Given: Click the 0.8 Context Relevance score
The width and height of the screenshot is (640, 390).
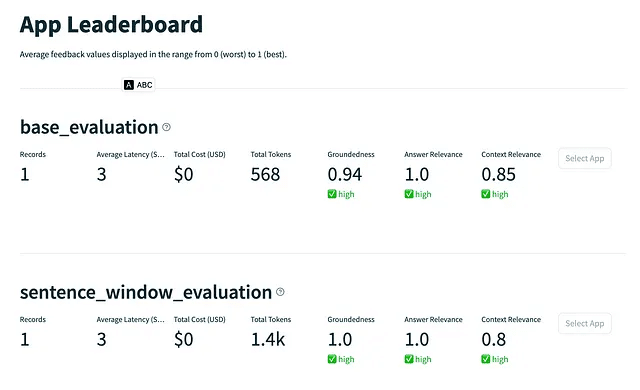Looking at the screenshot, I should pos(493,339).
